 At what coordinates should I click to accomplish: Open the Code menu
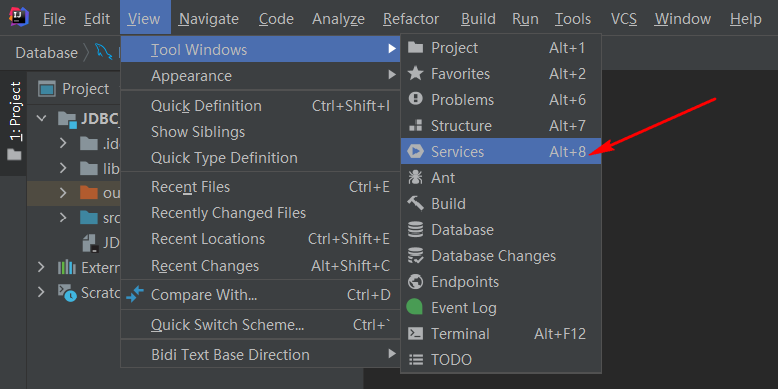click(x=276, y=19)
